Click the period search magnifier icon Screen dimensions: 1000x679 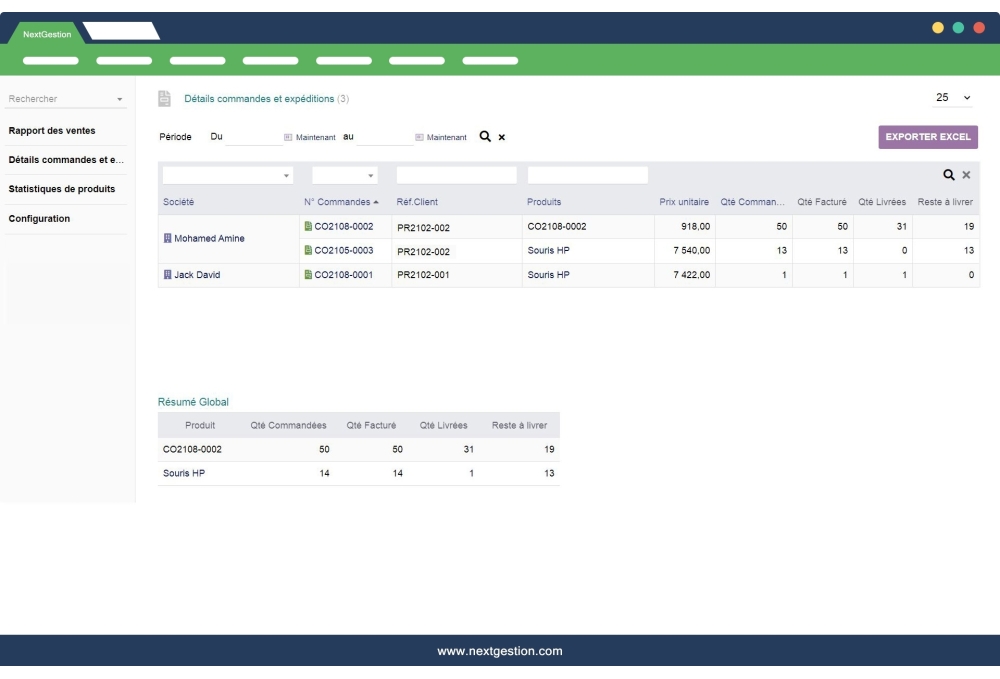484,137
